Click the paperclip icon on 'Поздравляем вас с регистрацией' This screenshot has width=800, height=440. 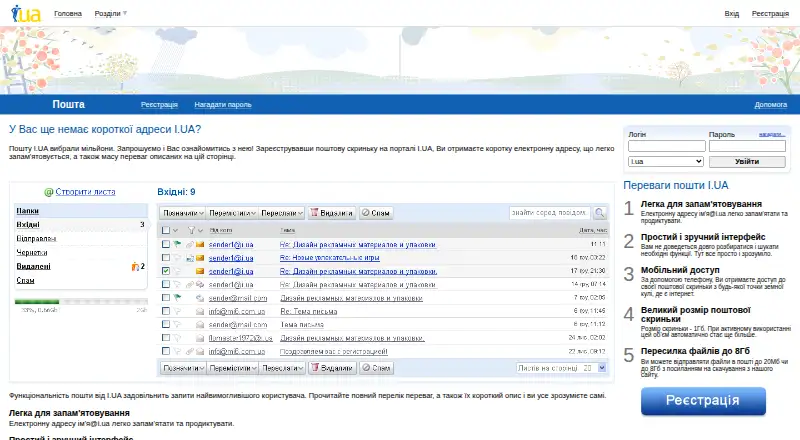tap(189, 351)
